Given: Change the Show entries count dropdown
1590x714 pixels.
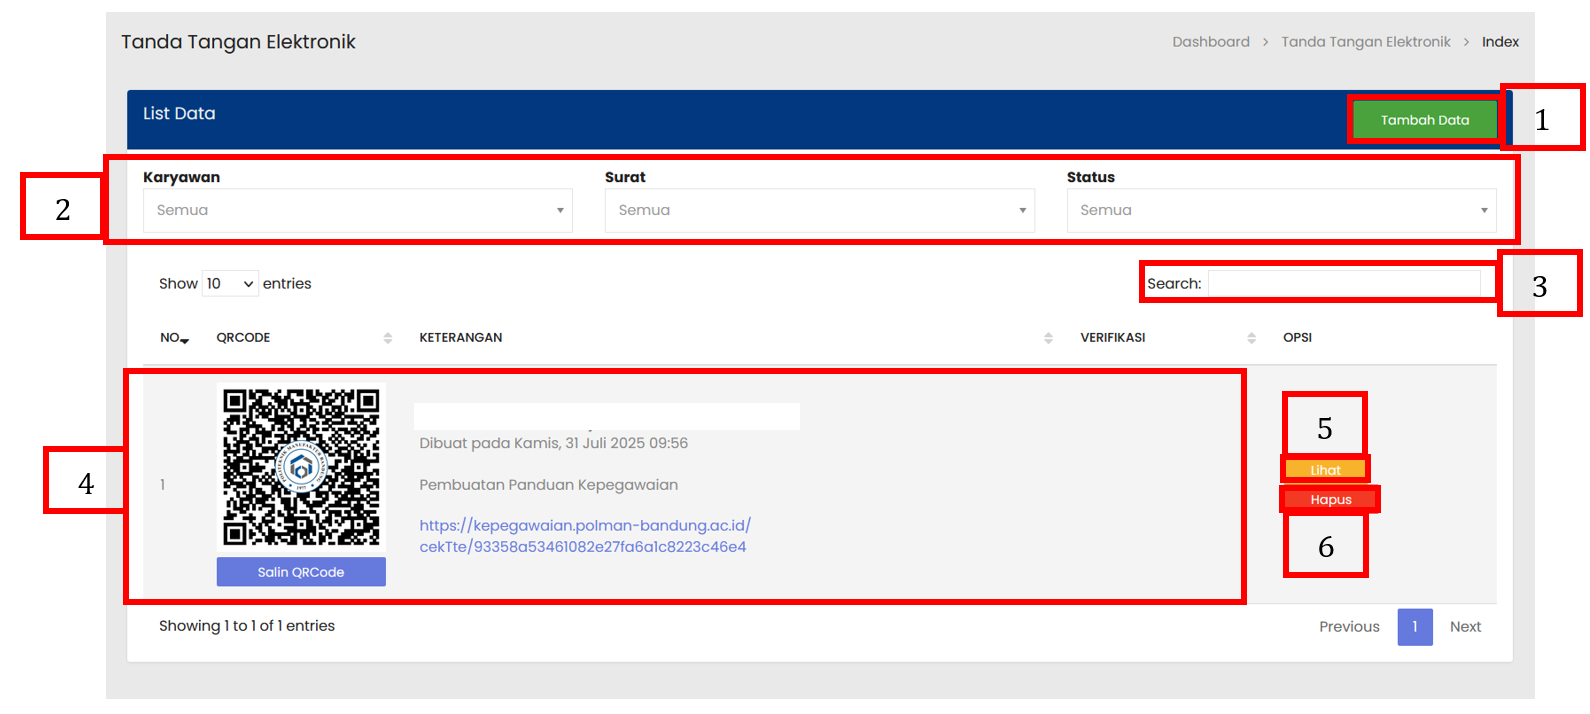Looking at the screenshot, I should click(x=230, y=284).
